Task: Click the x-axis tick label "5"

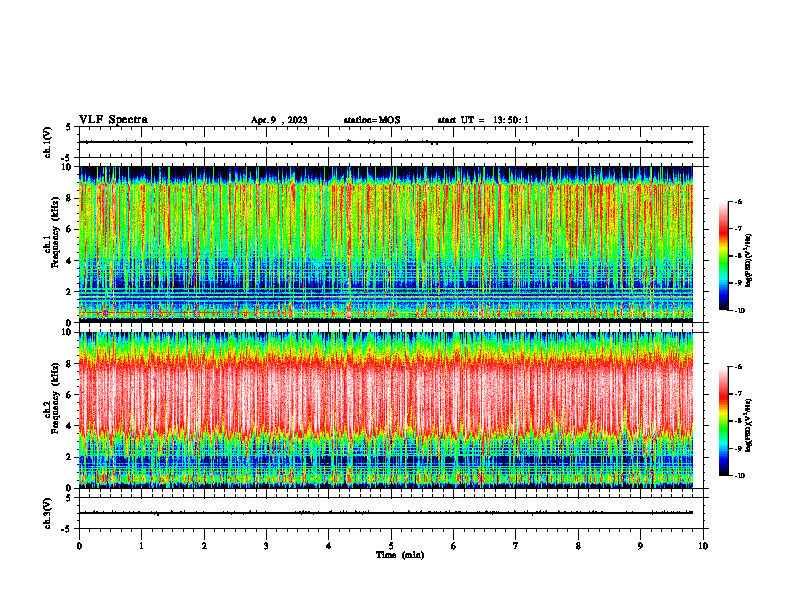Action: coord(391,546)
